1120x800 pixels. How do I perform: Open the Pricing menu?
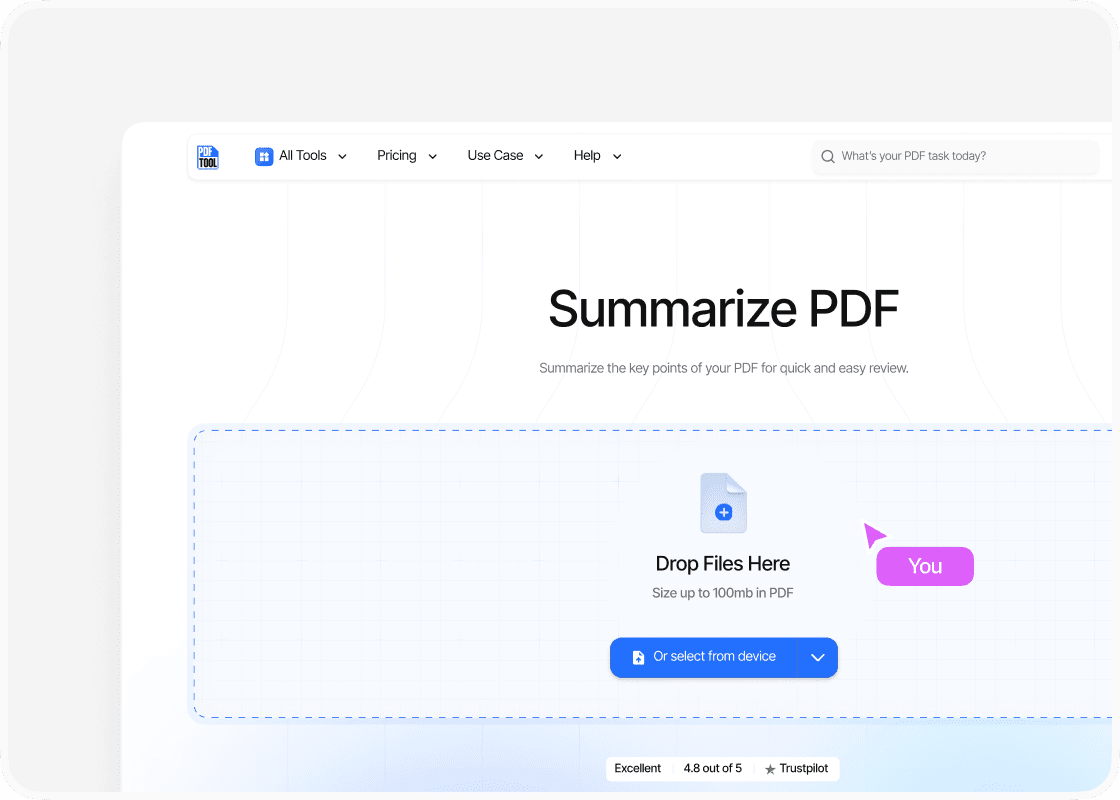(397, 156)
